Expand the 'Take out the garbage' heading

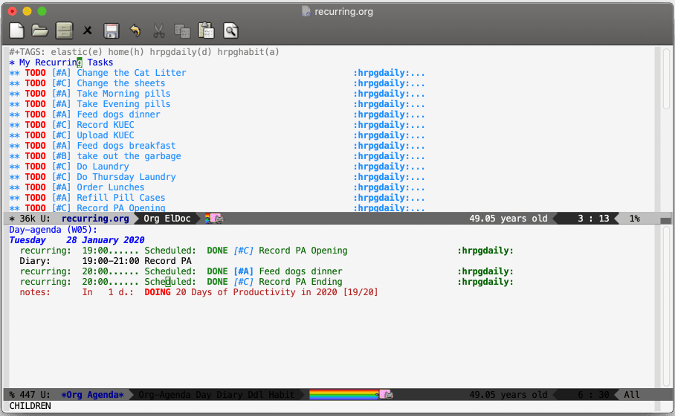(128, 156)
